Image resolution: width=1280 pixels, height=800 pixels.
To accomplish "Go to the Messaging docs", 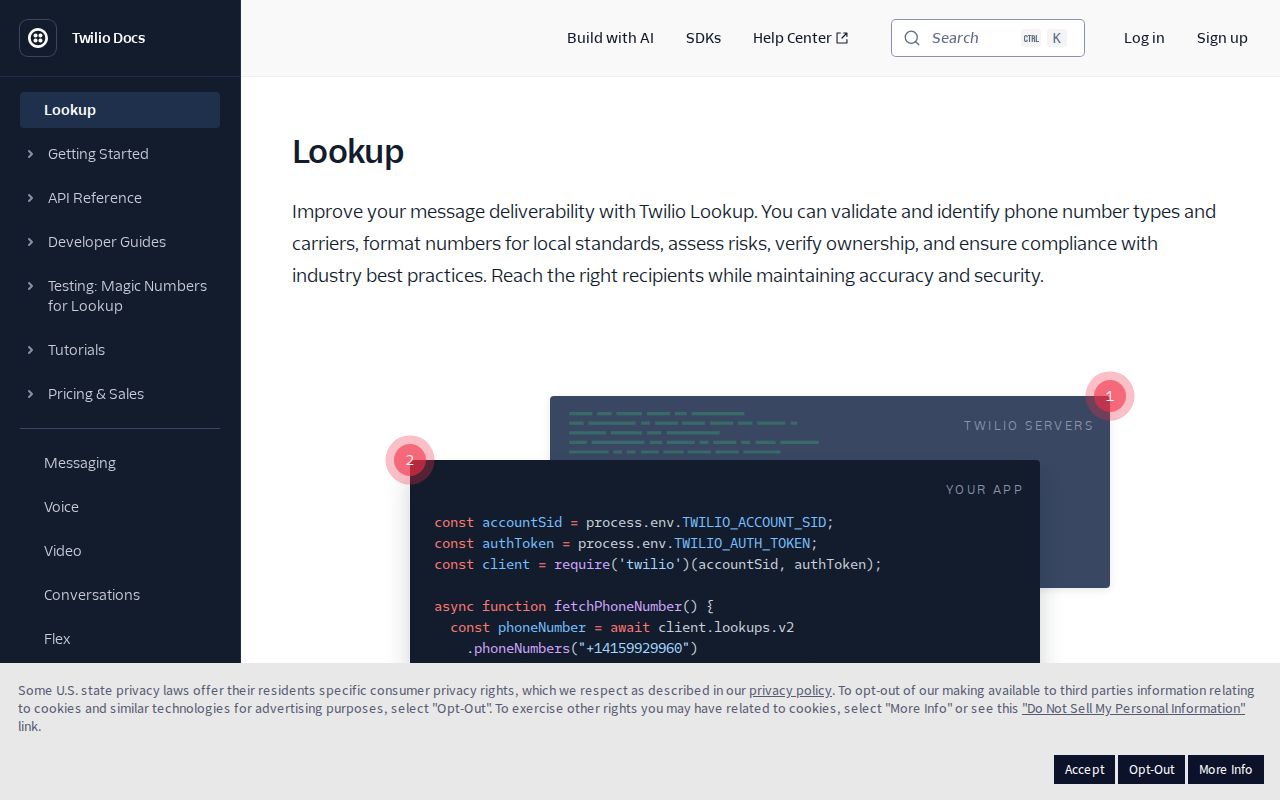I will [80, 463].
